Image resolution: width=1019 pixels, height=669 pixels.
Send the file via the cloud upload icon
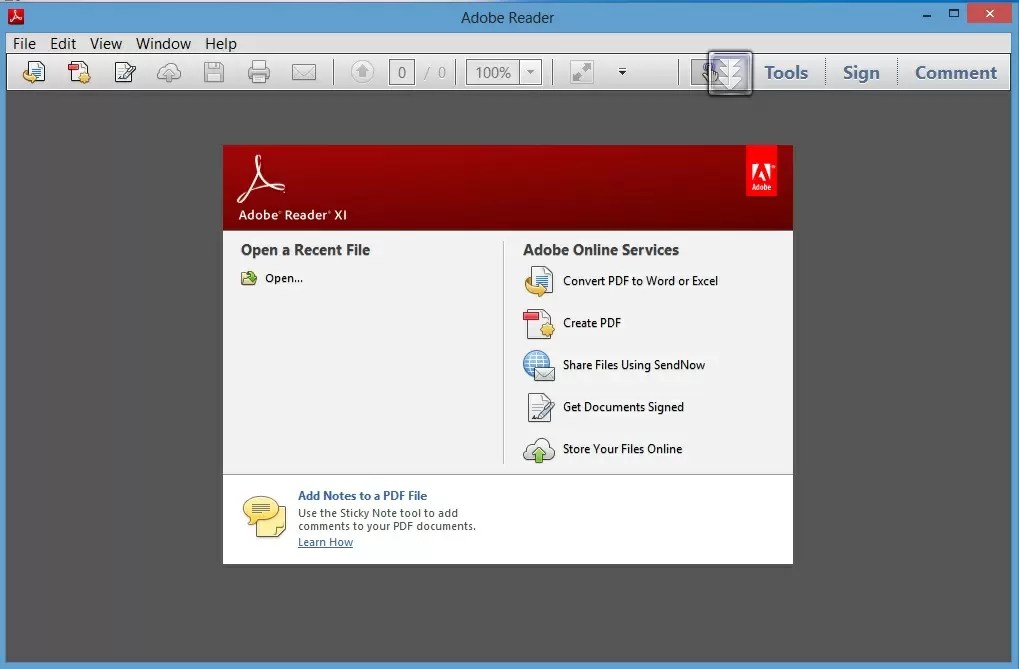tap(169, 72)
